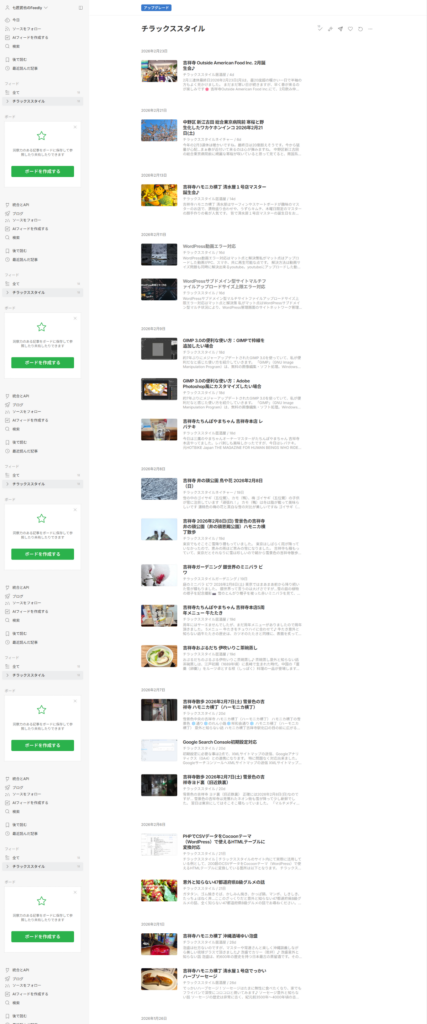
Task: Open article 吉祥寺 Outside American Food Inc. 2月誕生会
Action: click(x=224, y=65)
